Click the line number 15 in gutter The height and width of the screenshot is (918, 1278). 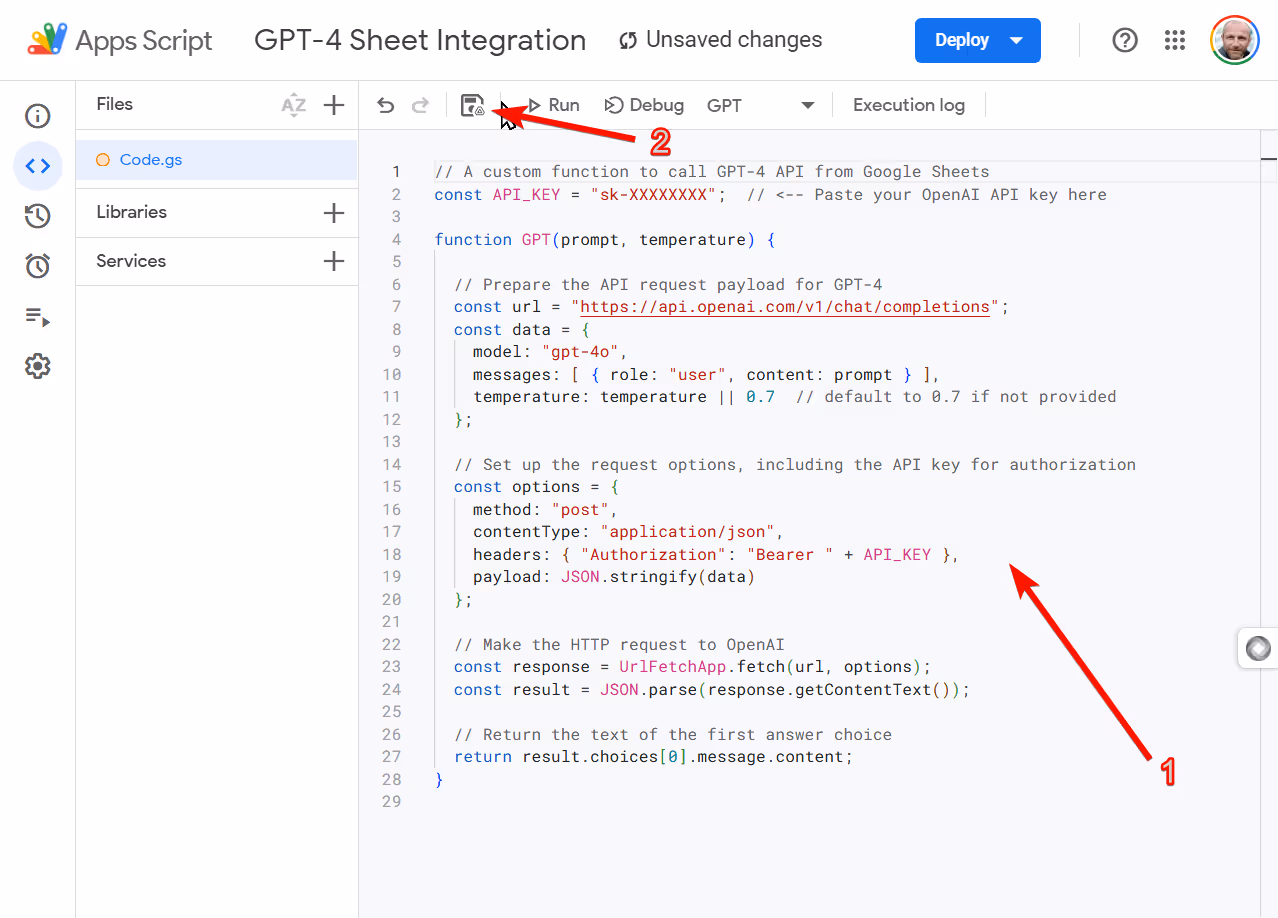coord(392,487)
